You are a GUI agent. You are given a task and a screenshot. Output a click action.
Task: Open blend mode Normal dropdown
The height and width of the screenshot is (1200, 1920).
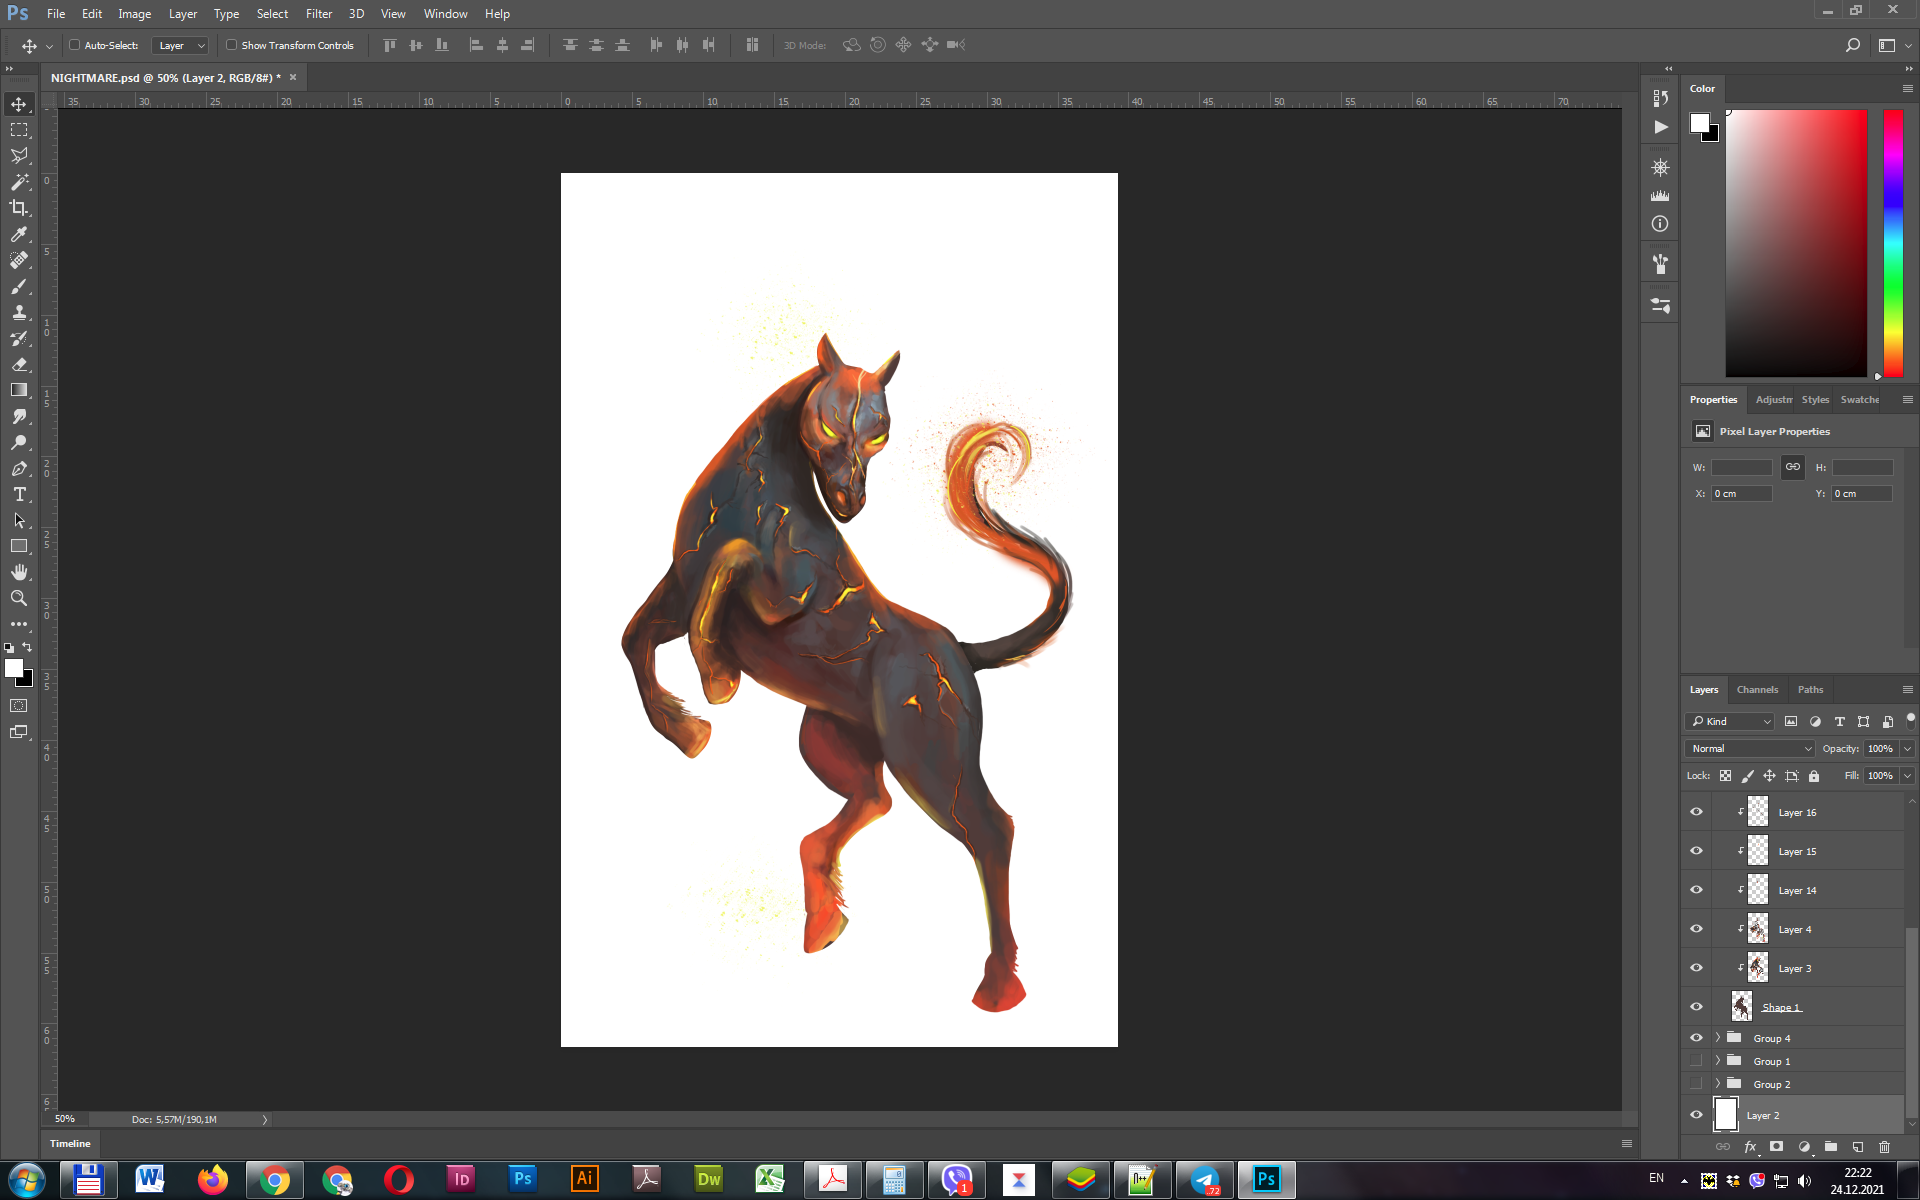coord(1750,748)
